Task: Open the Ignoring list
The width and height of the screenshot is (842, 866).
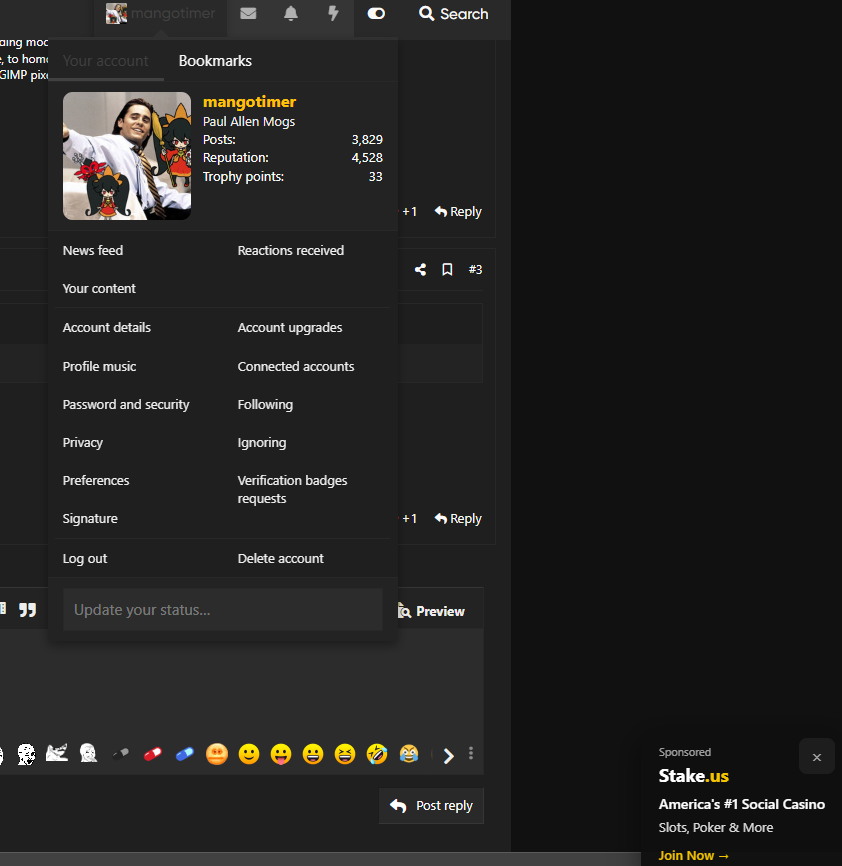Action: (x=262, y=442)
